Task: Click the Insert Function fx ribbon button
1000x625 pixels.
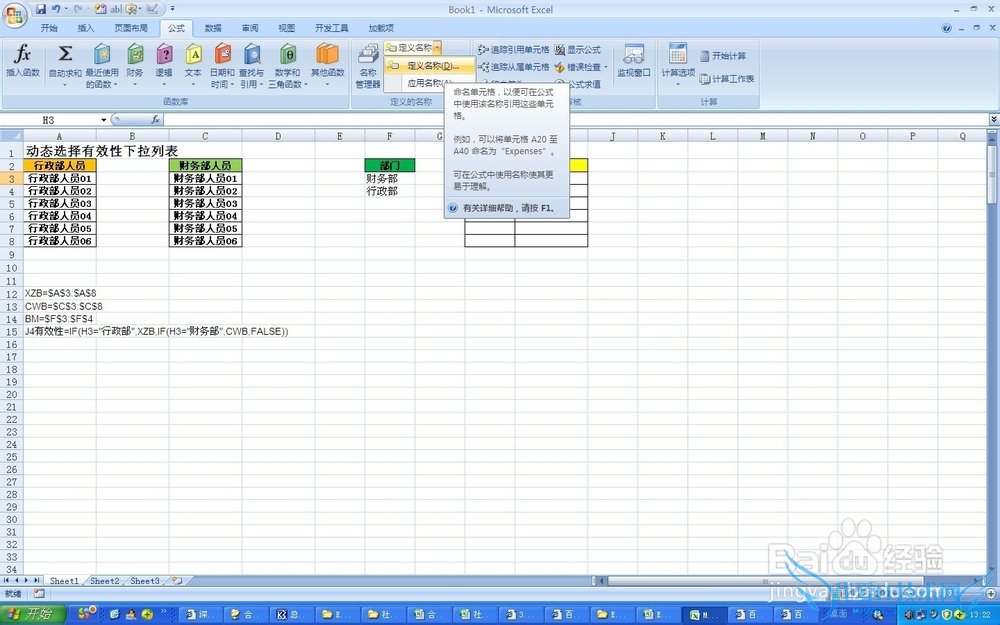Action: tap(22, 64)
